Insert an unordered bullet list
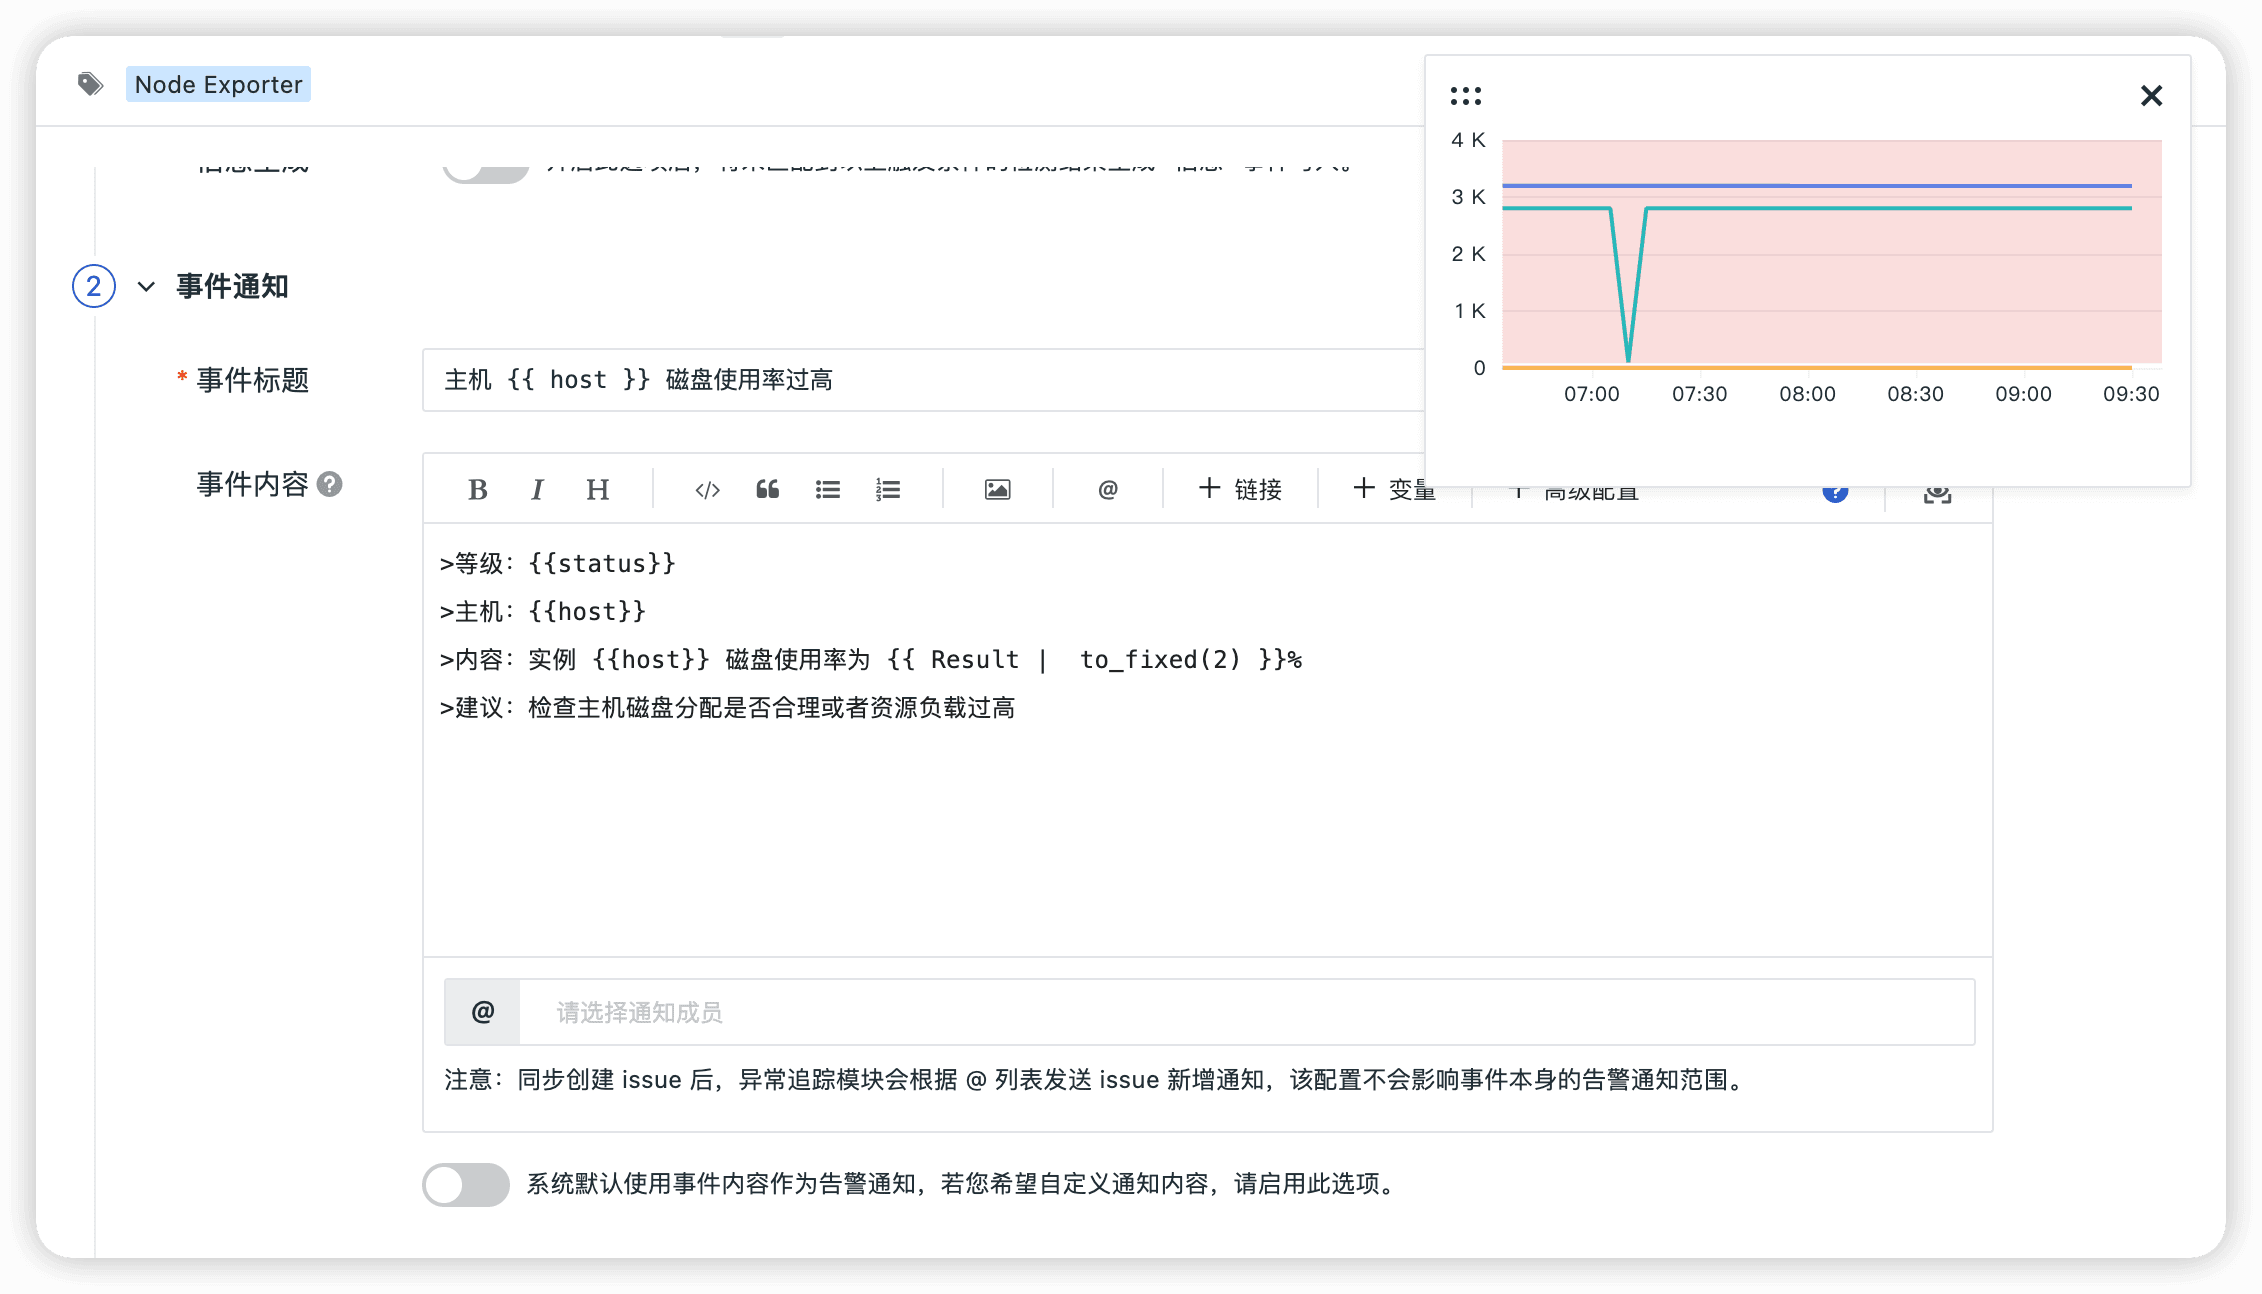2262x1294 pixels. [827, 489]
